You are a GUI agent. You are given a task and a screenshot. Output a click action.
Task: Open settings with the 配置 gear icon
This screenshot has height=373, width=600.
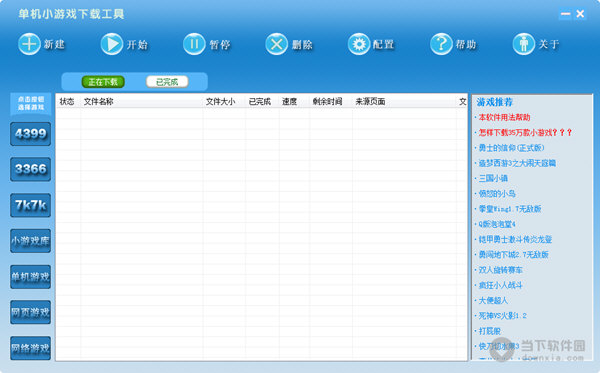coord(359,44)
